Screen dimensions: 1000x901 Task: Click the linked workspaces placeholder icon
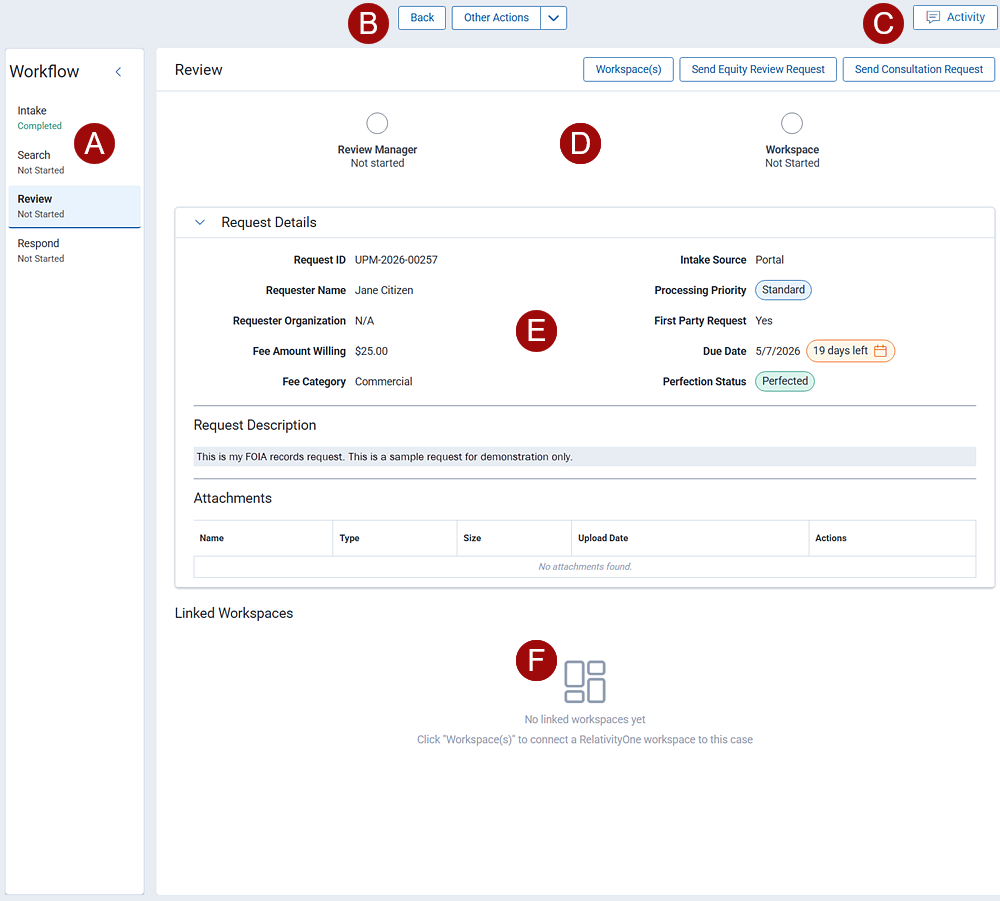point(585,681)
